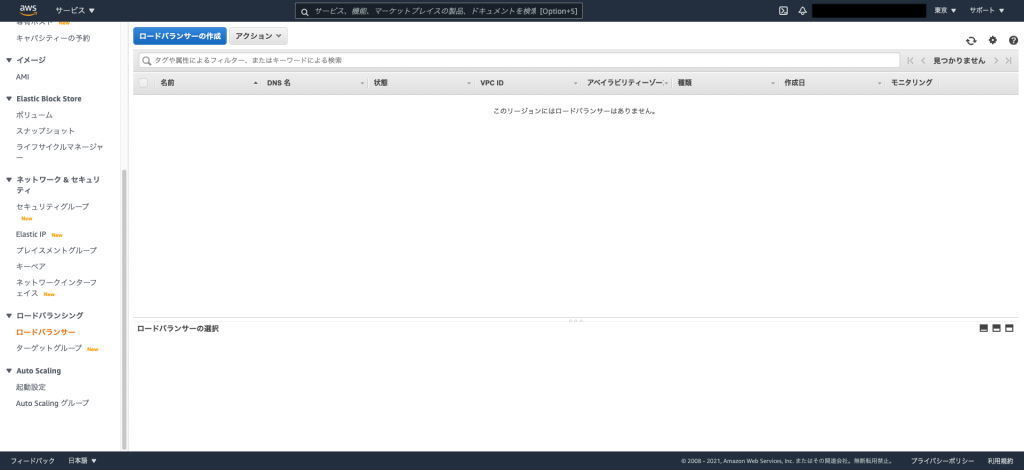Tick the select-all checkbox in table header
The width and height of the screenshot is (1024, 470).
tap(143, 83)
